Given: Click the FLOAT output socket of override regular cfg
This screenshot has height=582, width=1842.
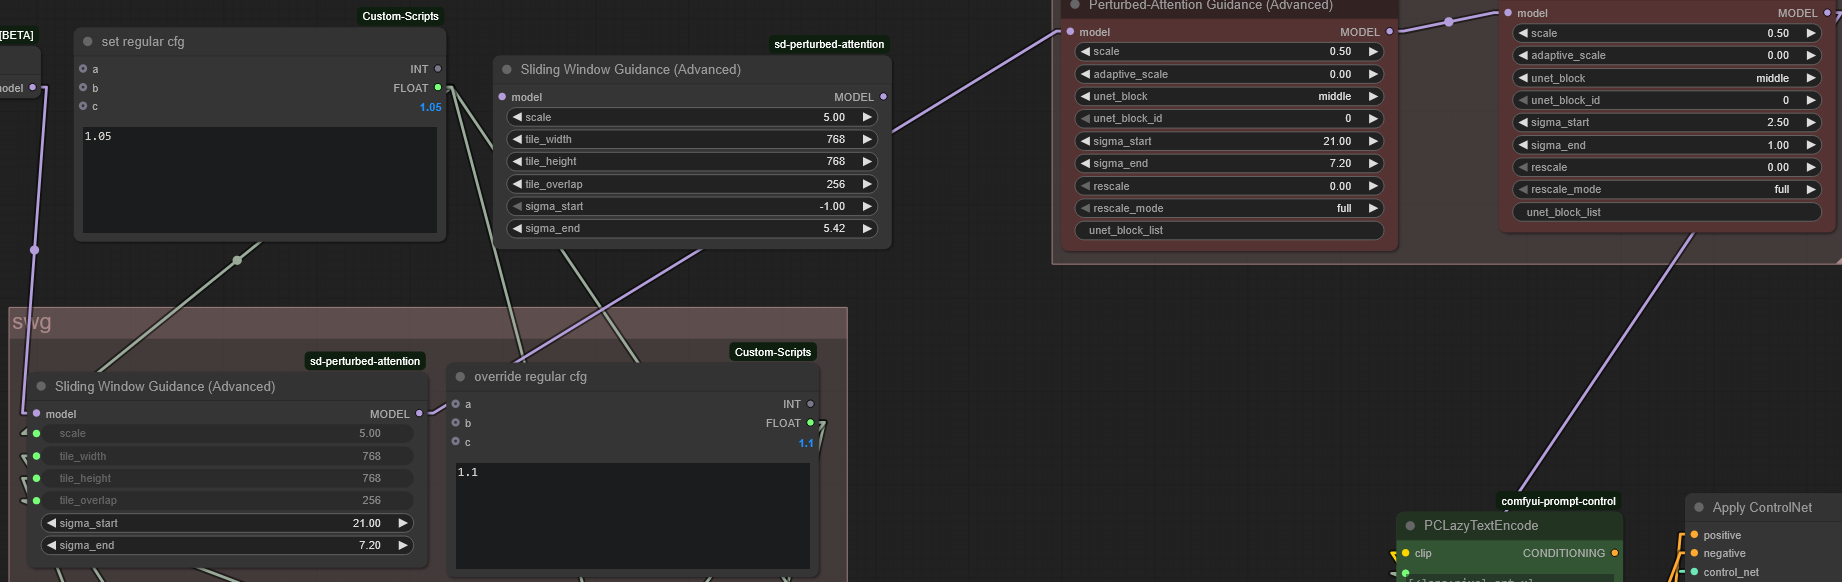Looking at the screenshot, I should tap(811, 423).
